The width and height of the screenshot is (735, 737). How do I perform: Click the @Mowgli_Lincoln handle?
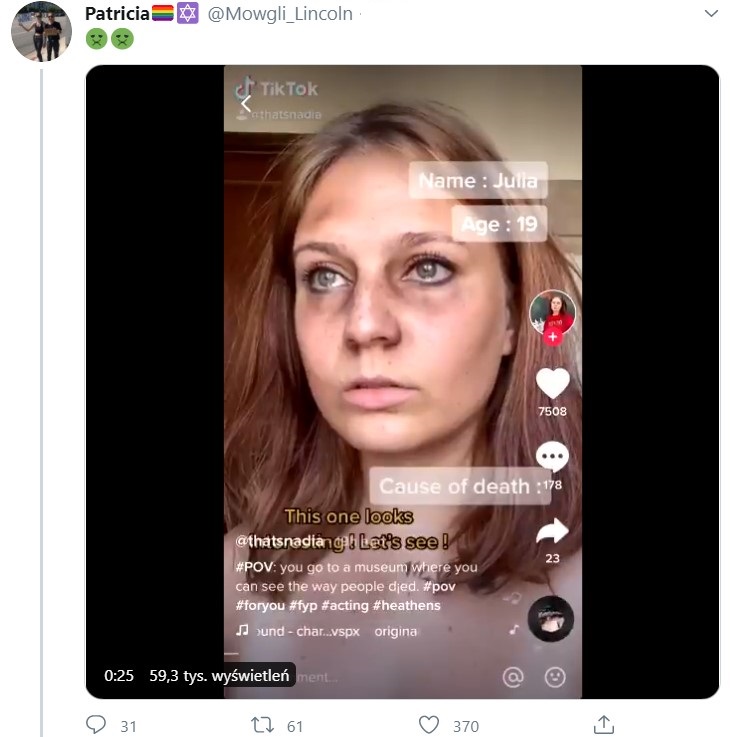click(x=279, y=14)
